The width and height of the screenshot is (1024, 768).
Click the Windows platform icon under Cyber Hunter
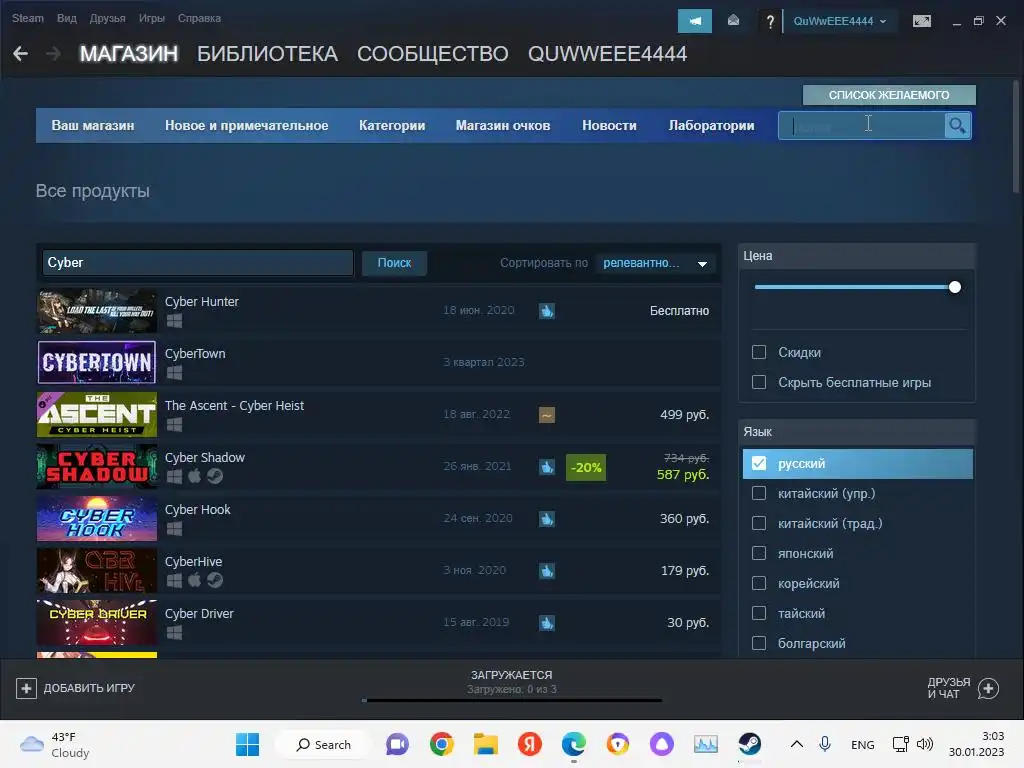[x=174, y=321]
